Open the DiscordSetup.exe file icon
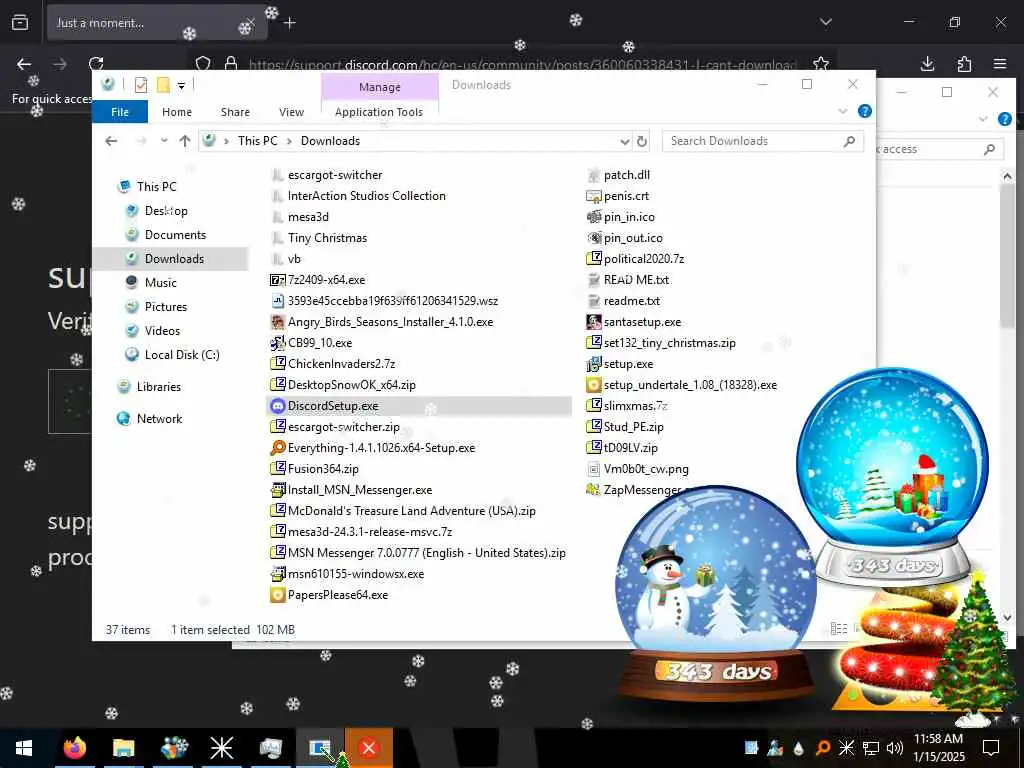 click(x=278, y=406)
